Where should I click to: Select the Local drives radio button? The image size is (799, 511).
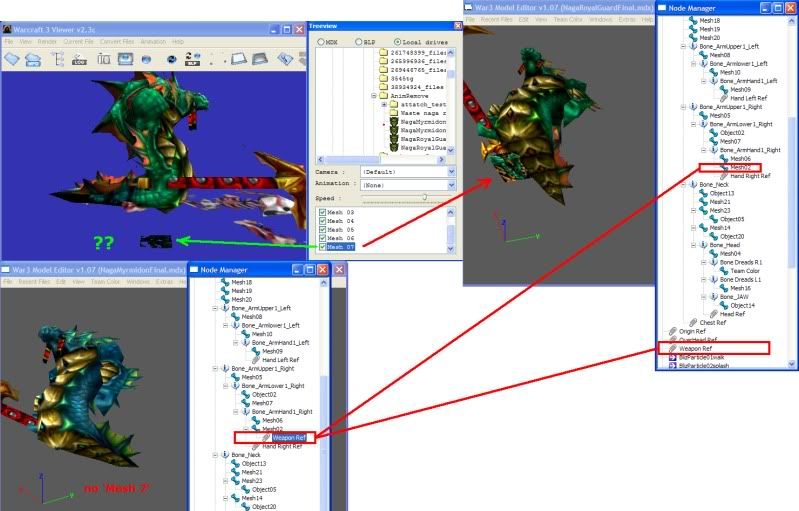397,42
